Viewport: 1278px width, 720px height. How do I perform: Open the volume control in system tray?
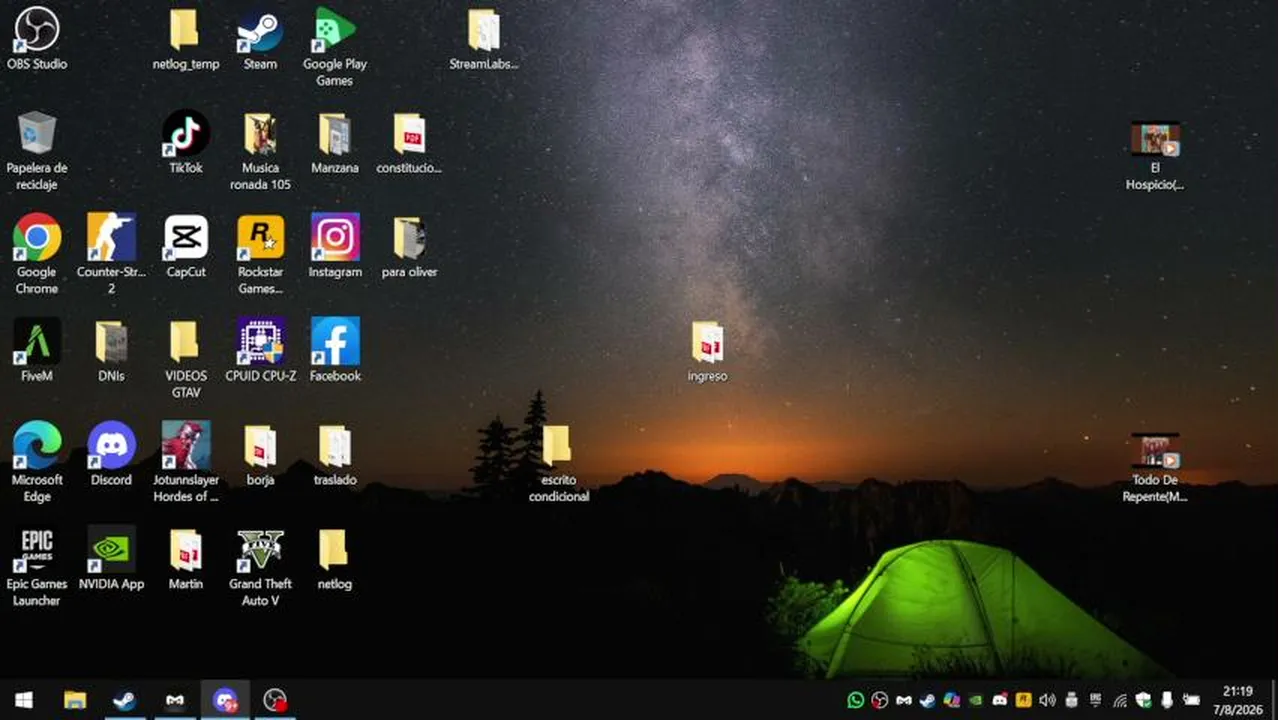coord(1047,700)
